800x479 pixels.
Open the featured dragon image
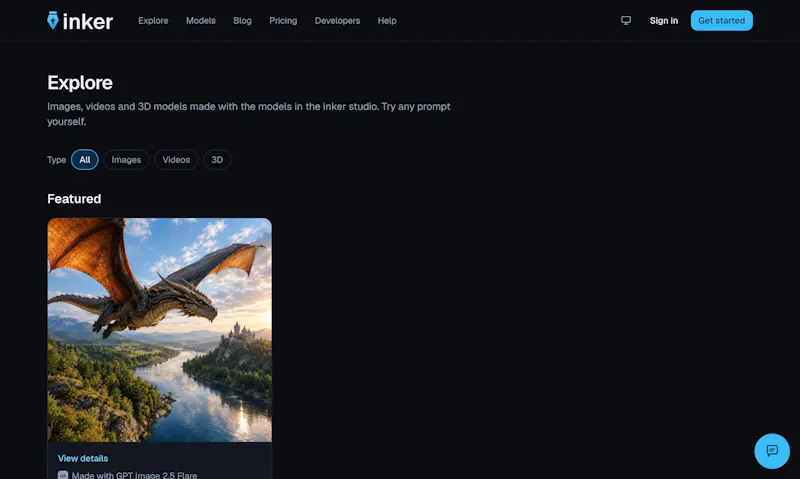[x=160, y=330]
